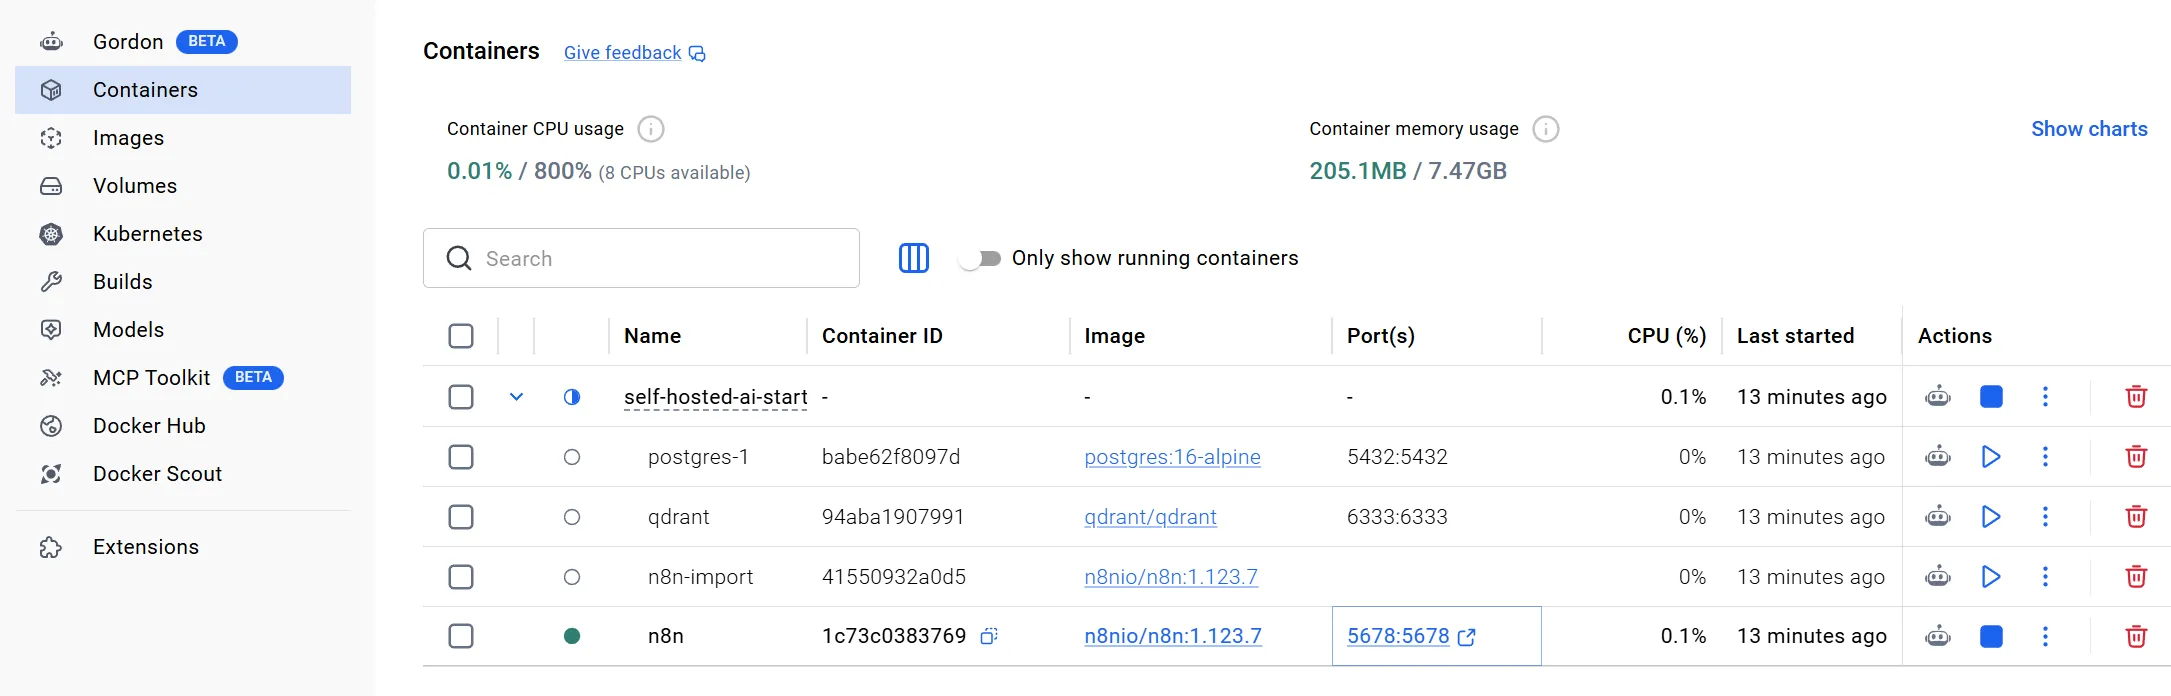
Task: Delete the n8n container
Action: pyautogui.click(x=2135, y=636)
